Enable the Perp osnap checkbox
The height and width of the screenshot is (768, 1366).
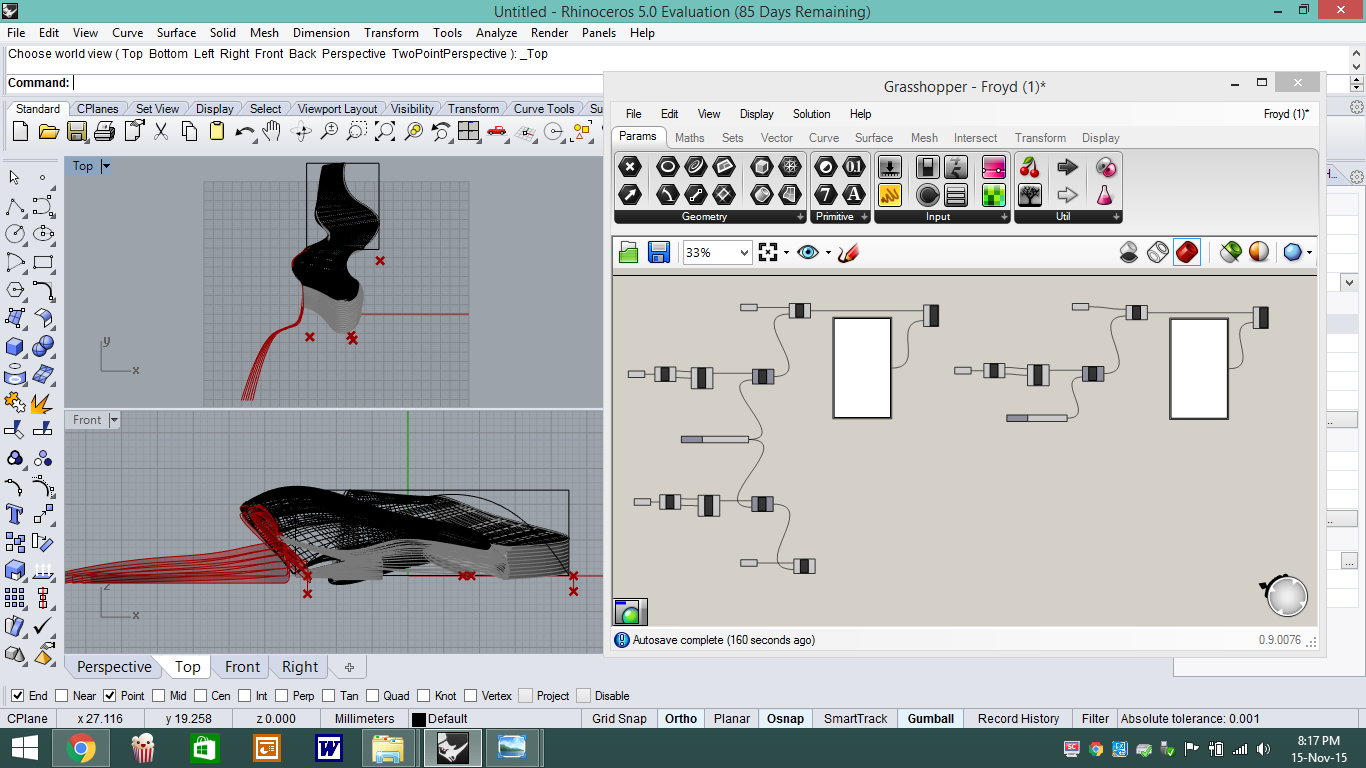282,695
